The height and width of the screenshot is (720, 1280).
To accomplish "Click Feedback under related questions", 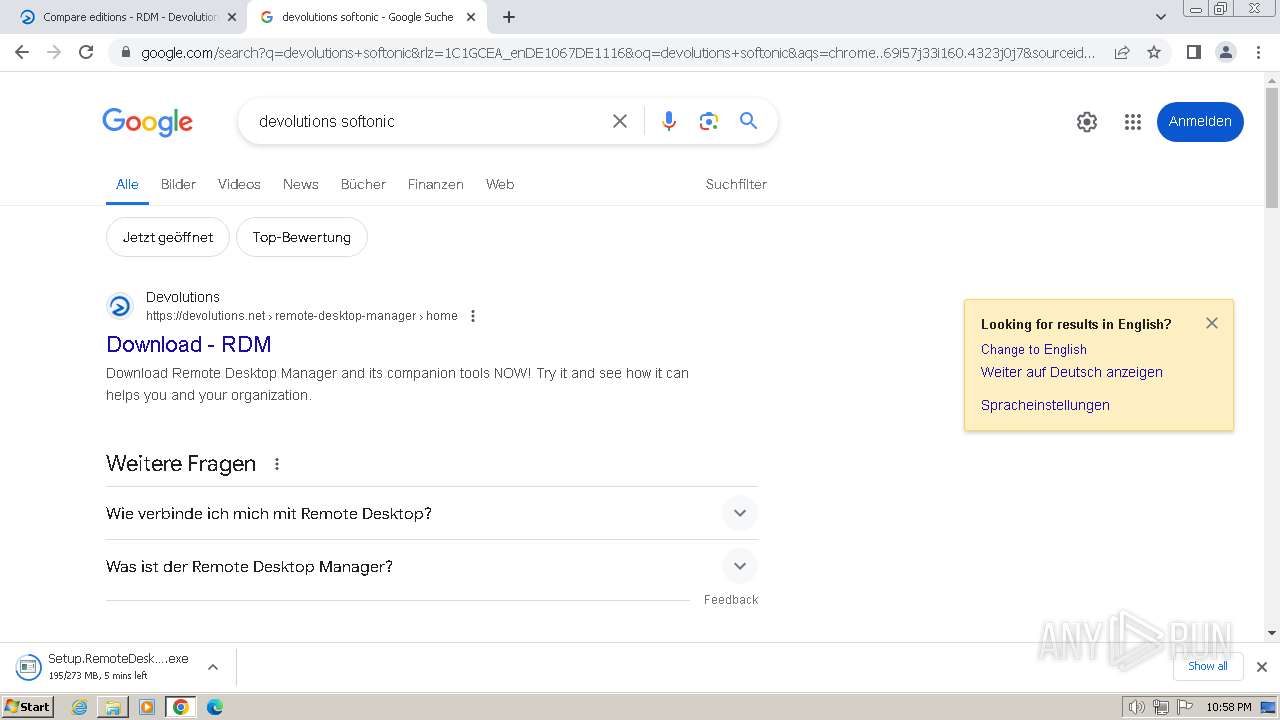I will [731, 600].
